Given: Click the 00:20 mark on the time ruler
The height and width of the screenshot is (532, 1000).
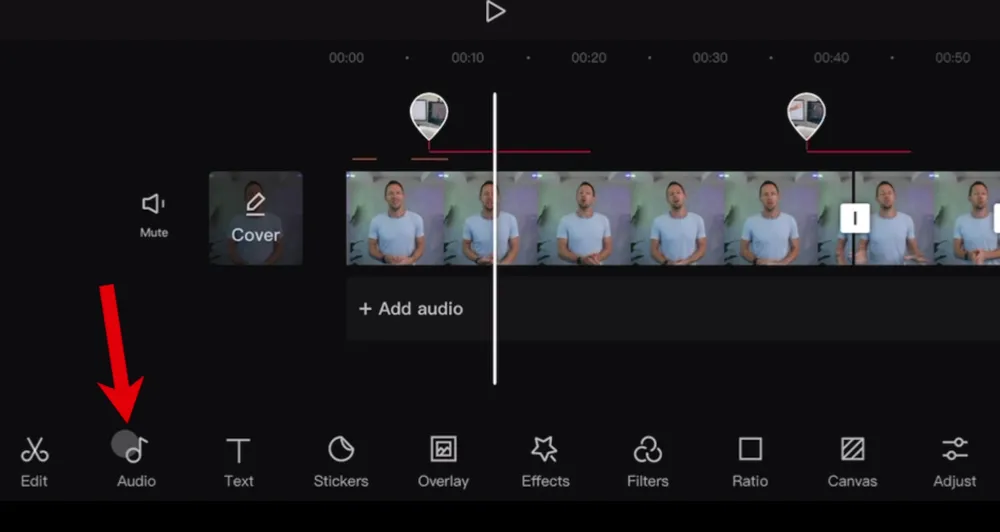Looking at the screenshot, I should pyautogui.click(x=589, y=58).
